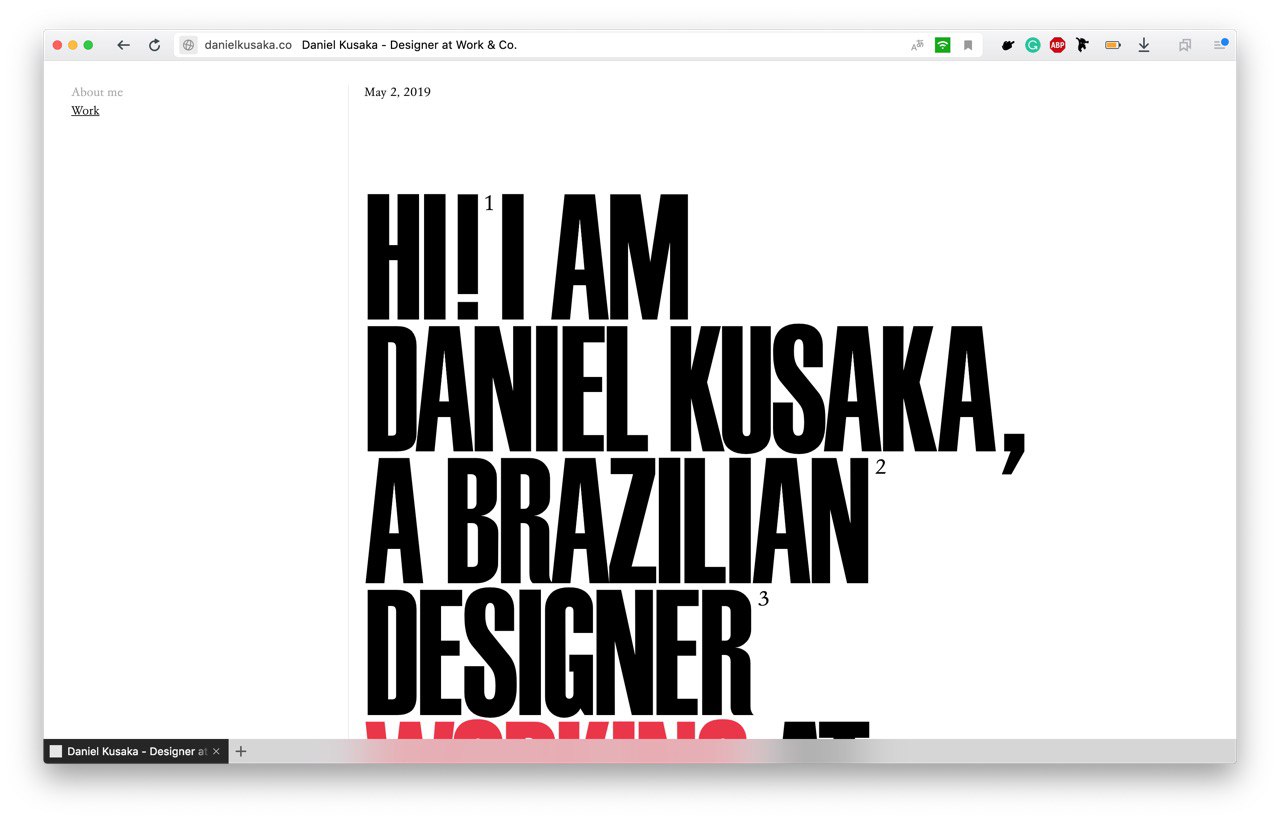Screen dimensions: 1280x821
Task: Minimize the window with the yellow button
Action: click(72, 45)
